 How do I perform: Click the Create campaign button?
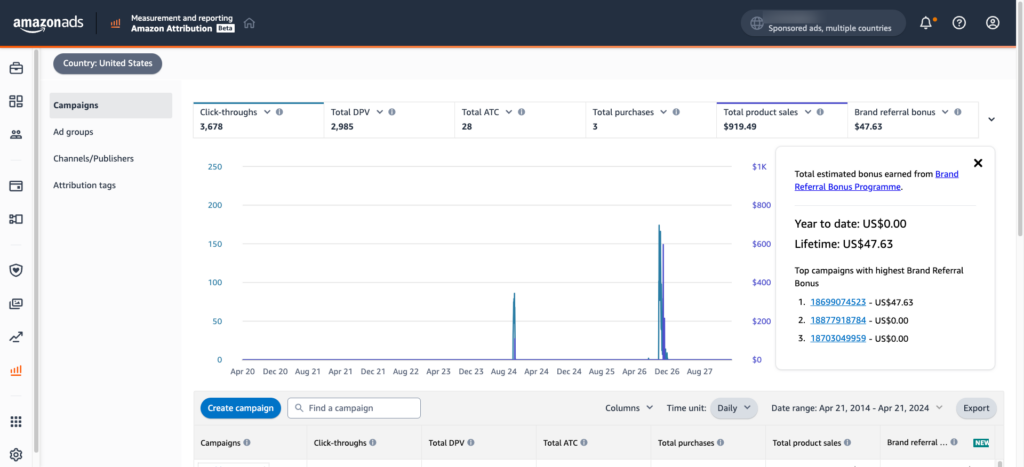point(240,408)
